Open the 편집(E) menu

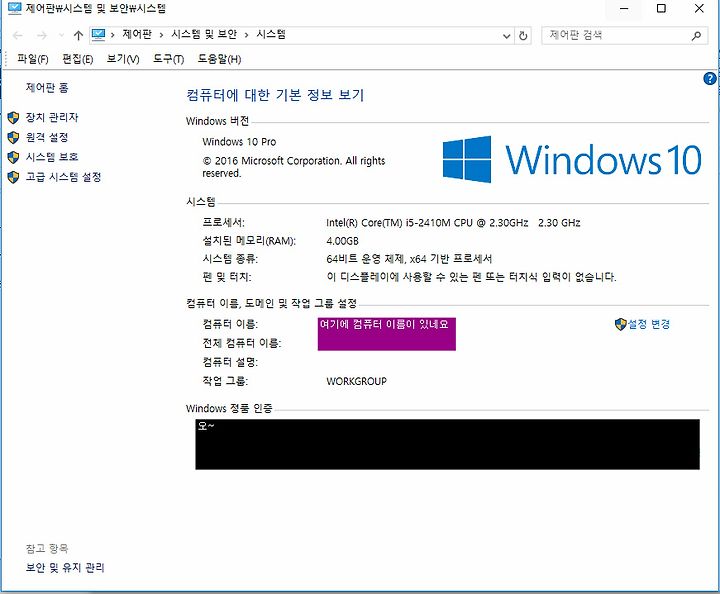[78, 59]
